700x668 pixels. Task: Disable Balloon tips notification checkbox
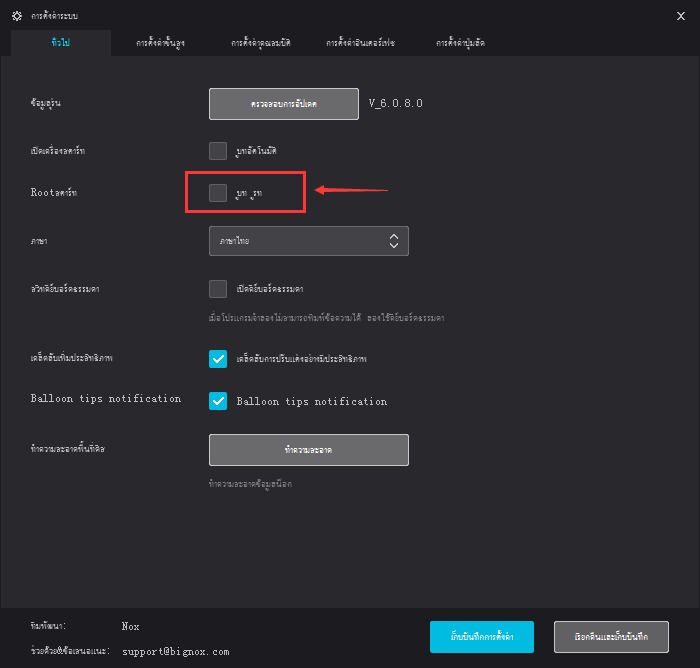[x=218, y=400]
